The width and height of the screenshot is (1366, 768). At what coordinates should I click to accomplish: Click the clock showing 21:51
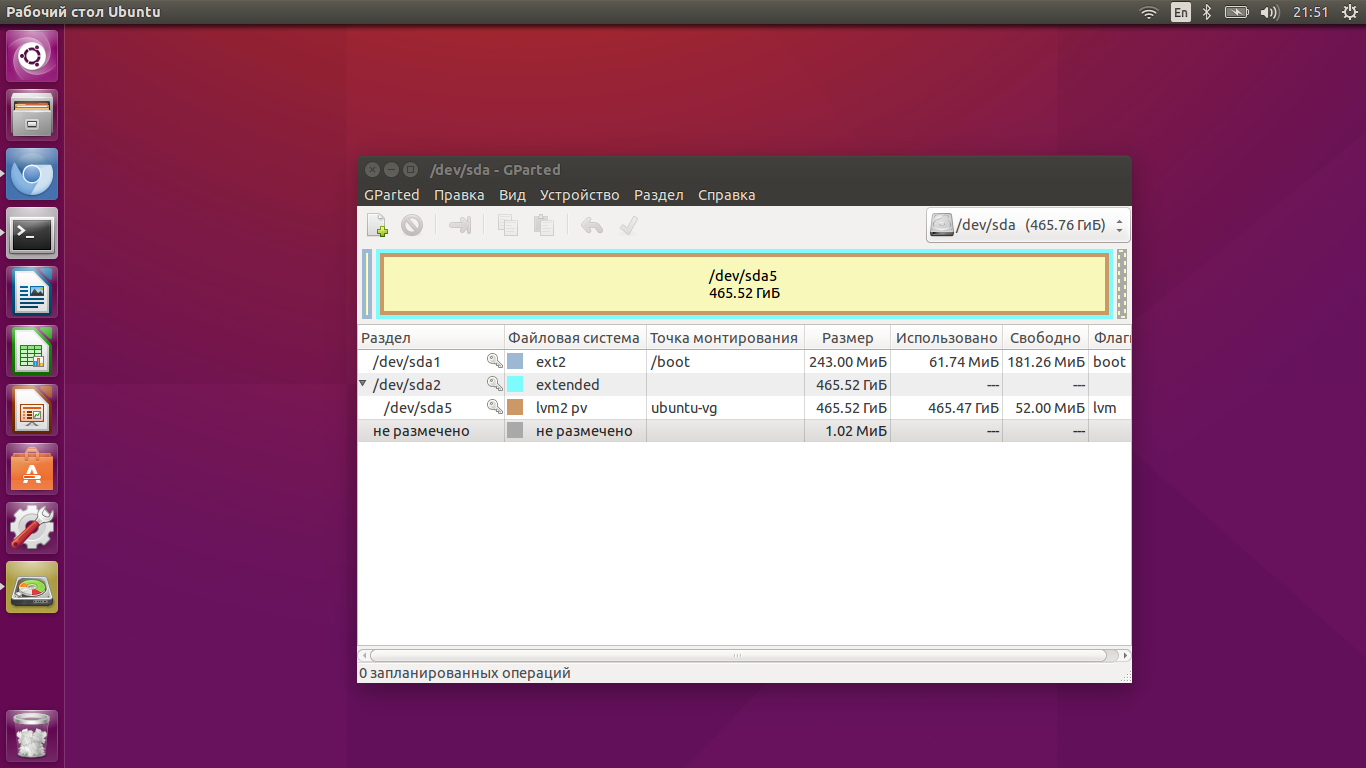(x=1310, y=12)
